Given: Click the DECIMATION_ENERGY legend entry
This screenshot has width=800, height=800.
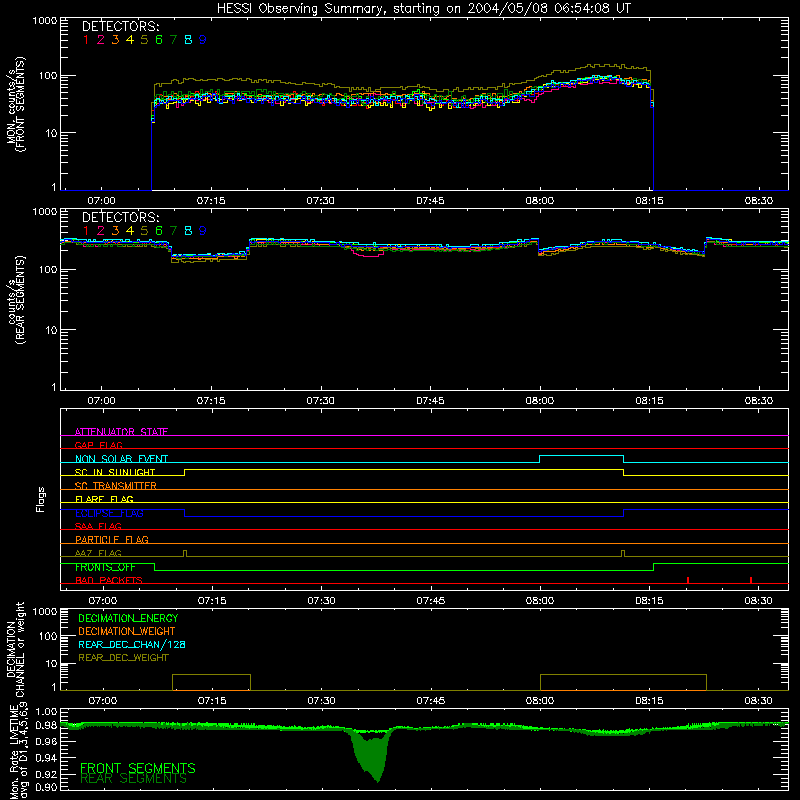Looking at the screenshot, I should (128, 618).
